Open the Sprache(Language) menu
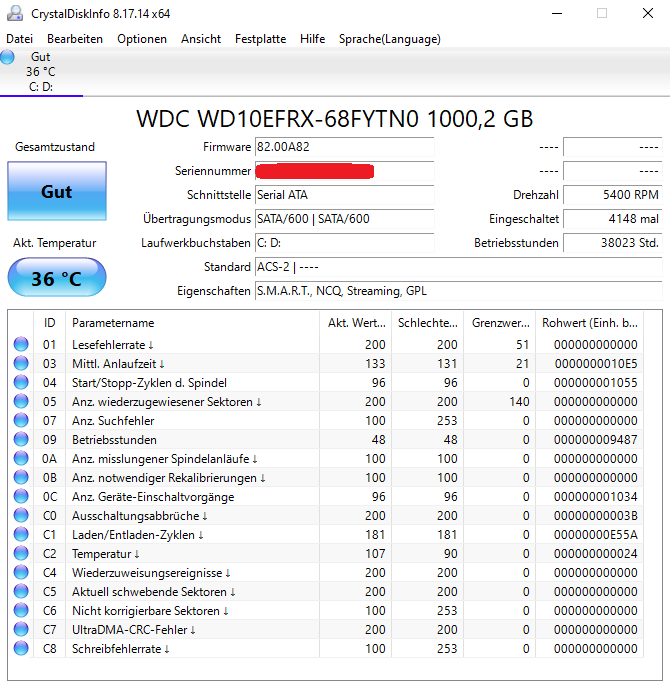670x688 pixels. point(390,39)
